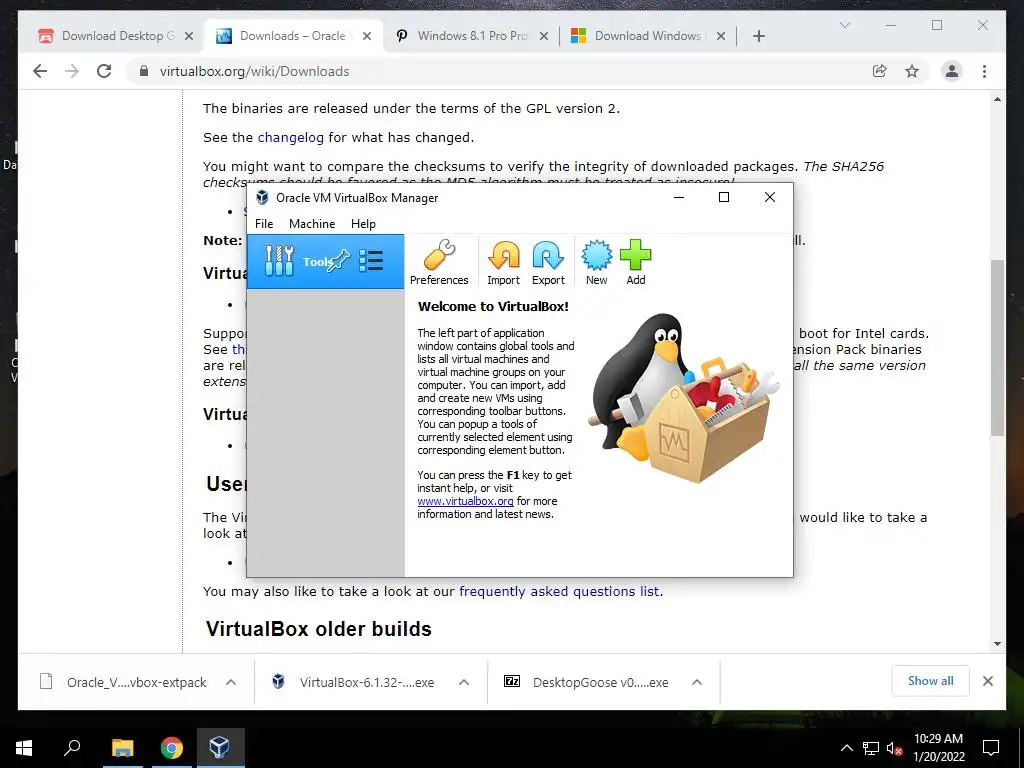Close the Download Windows tab
The height and width of the screenshot is (768, 1024).
(x=721, y=36)
